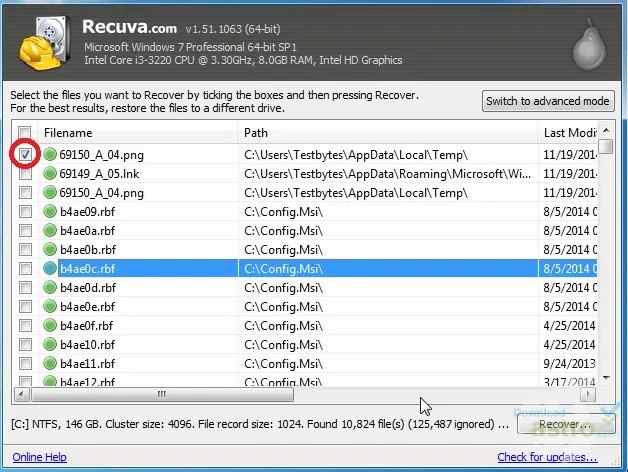Click the green state icon for b4ae11.rbf
Screen dimensions: 628x472
[x=50, y=363]
